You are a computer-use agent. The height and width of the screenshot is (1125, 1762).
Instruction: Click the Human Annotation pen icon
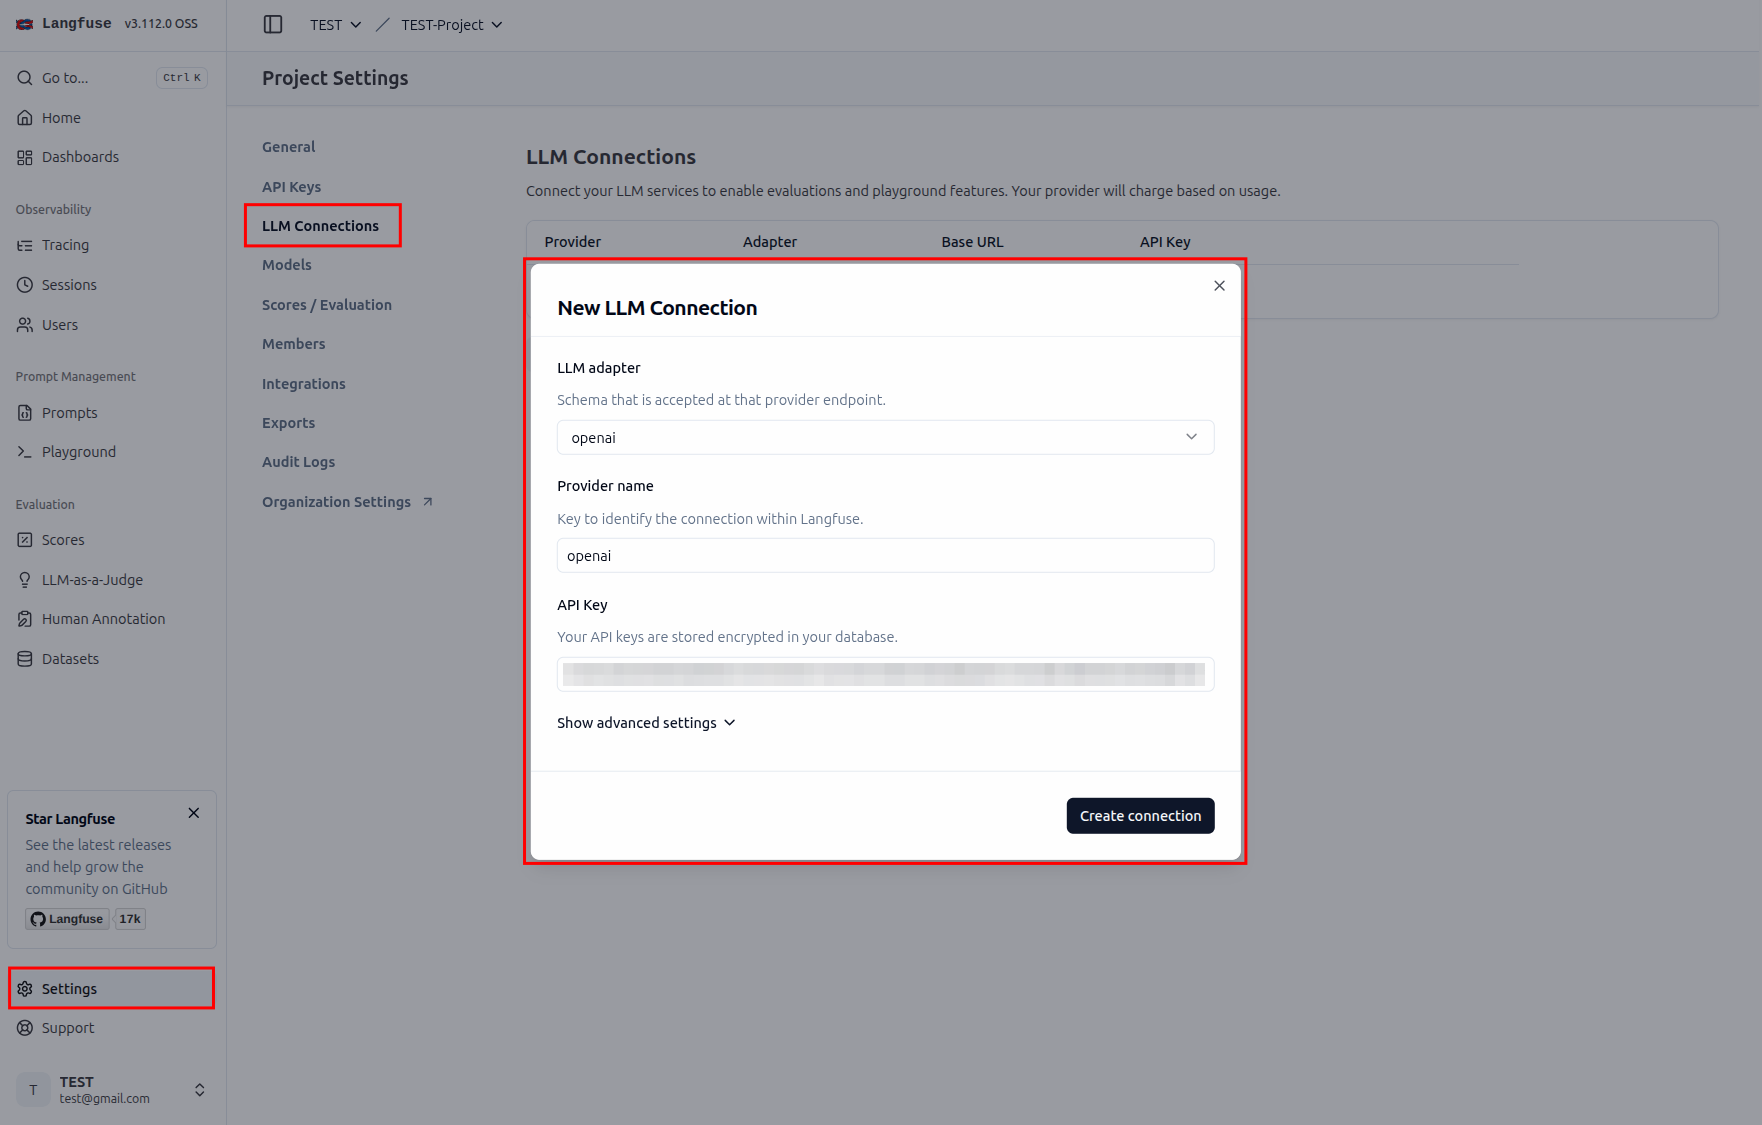[x=25, y=619]
